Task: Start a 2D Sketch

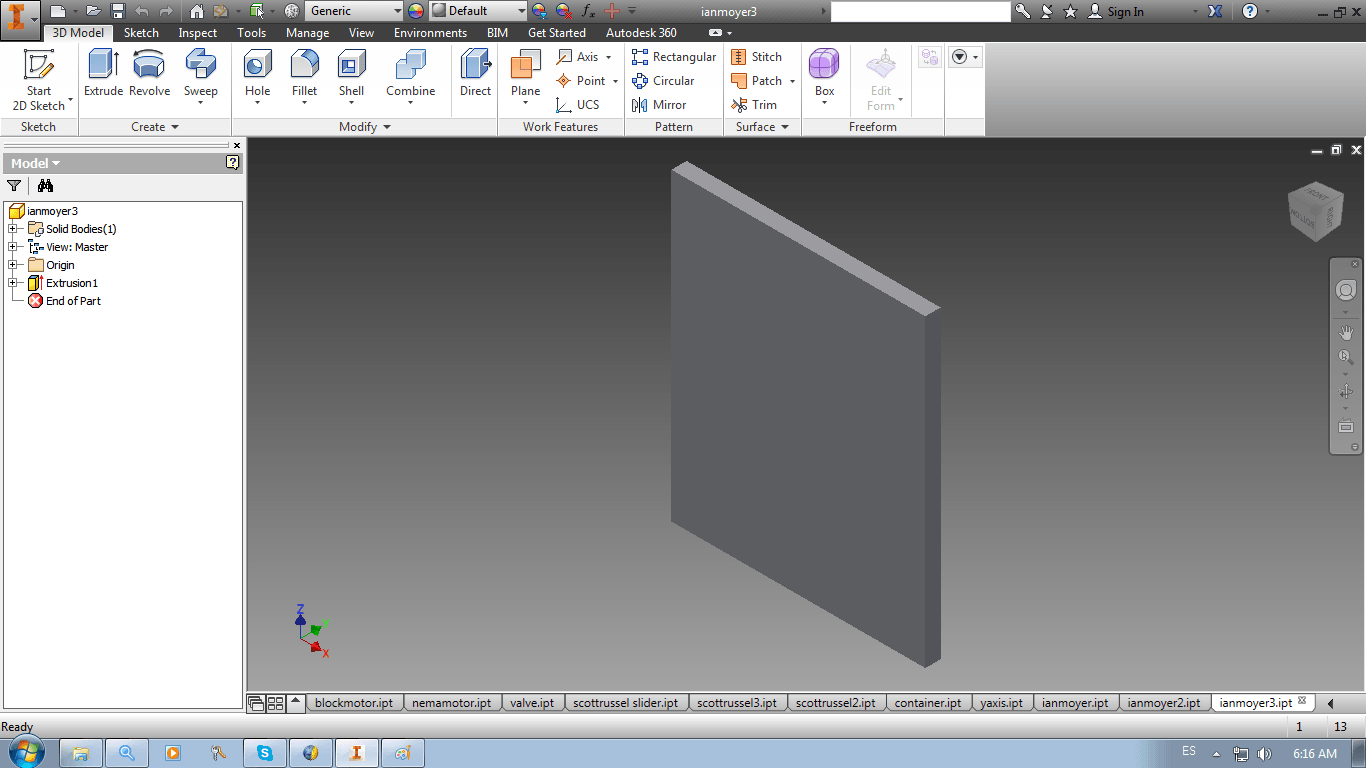Action: point(39,80)
